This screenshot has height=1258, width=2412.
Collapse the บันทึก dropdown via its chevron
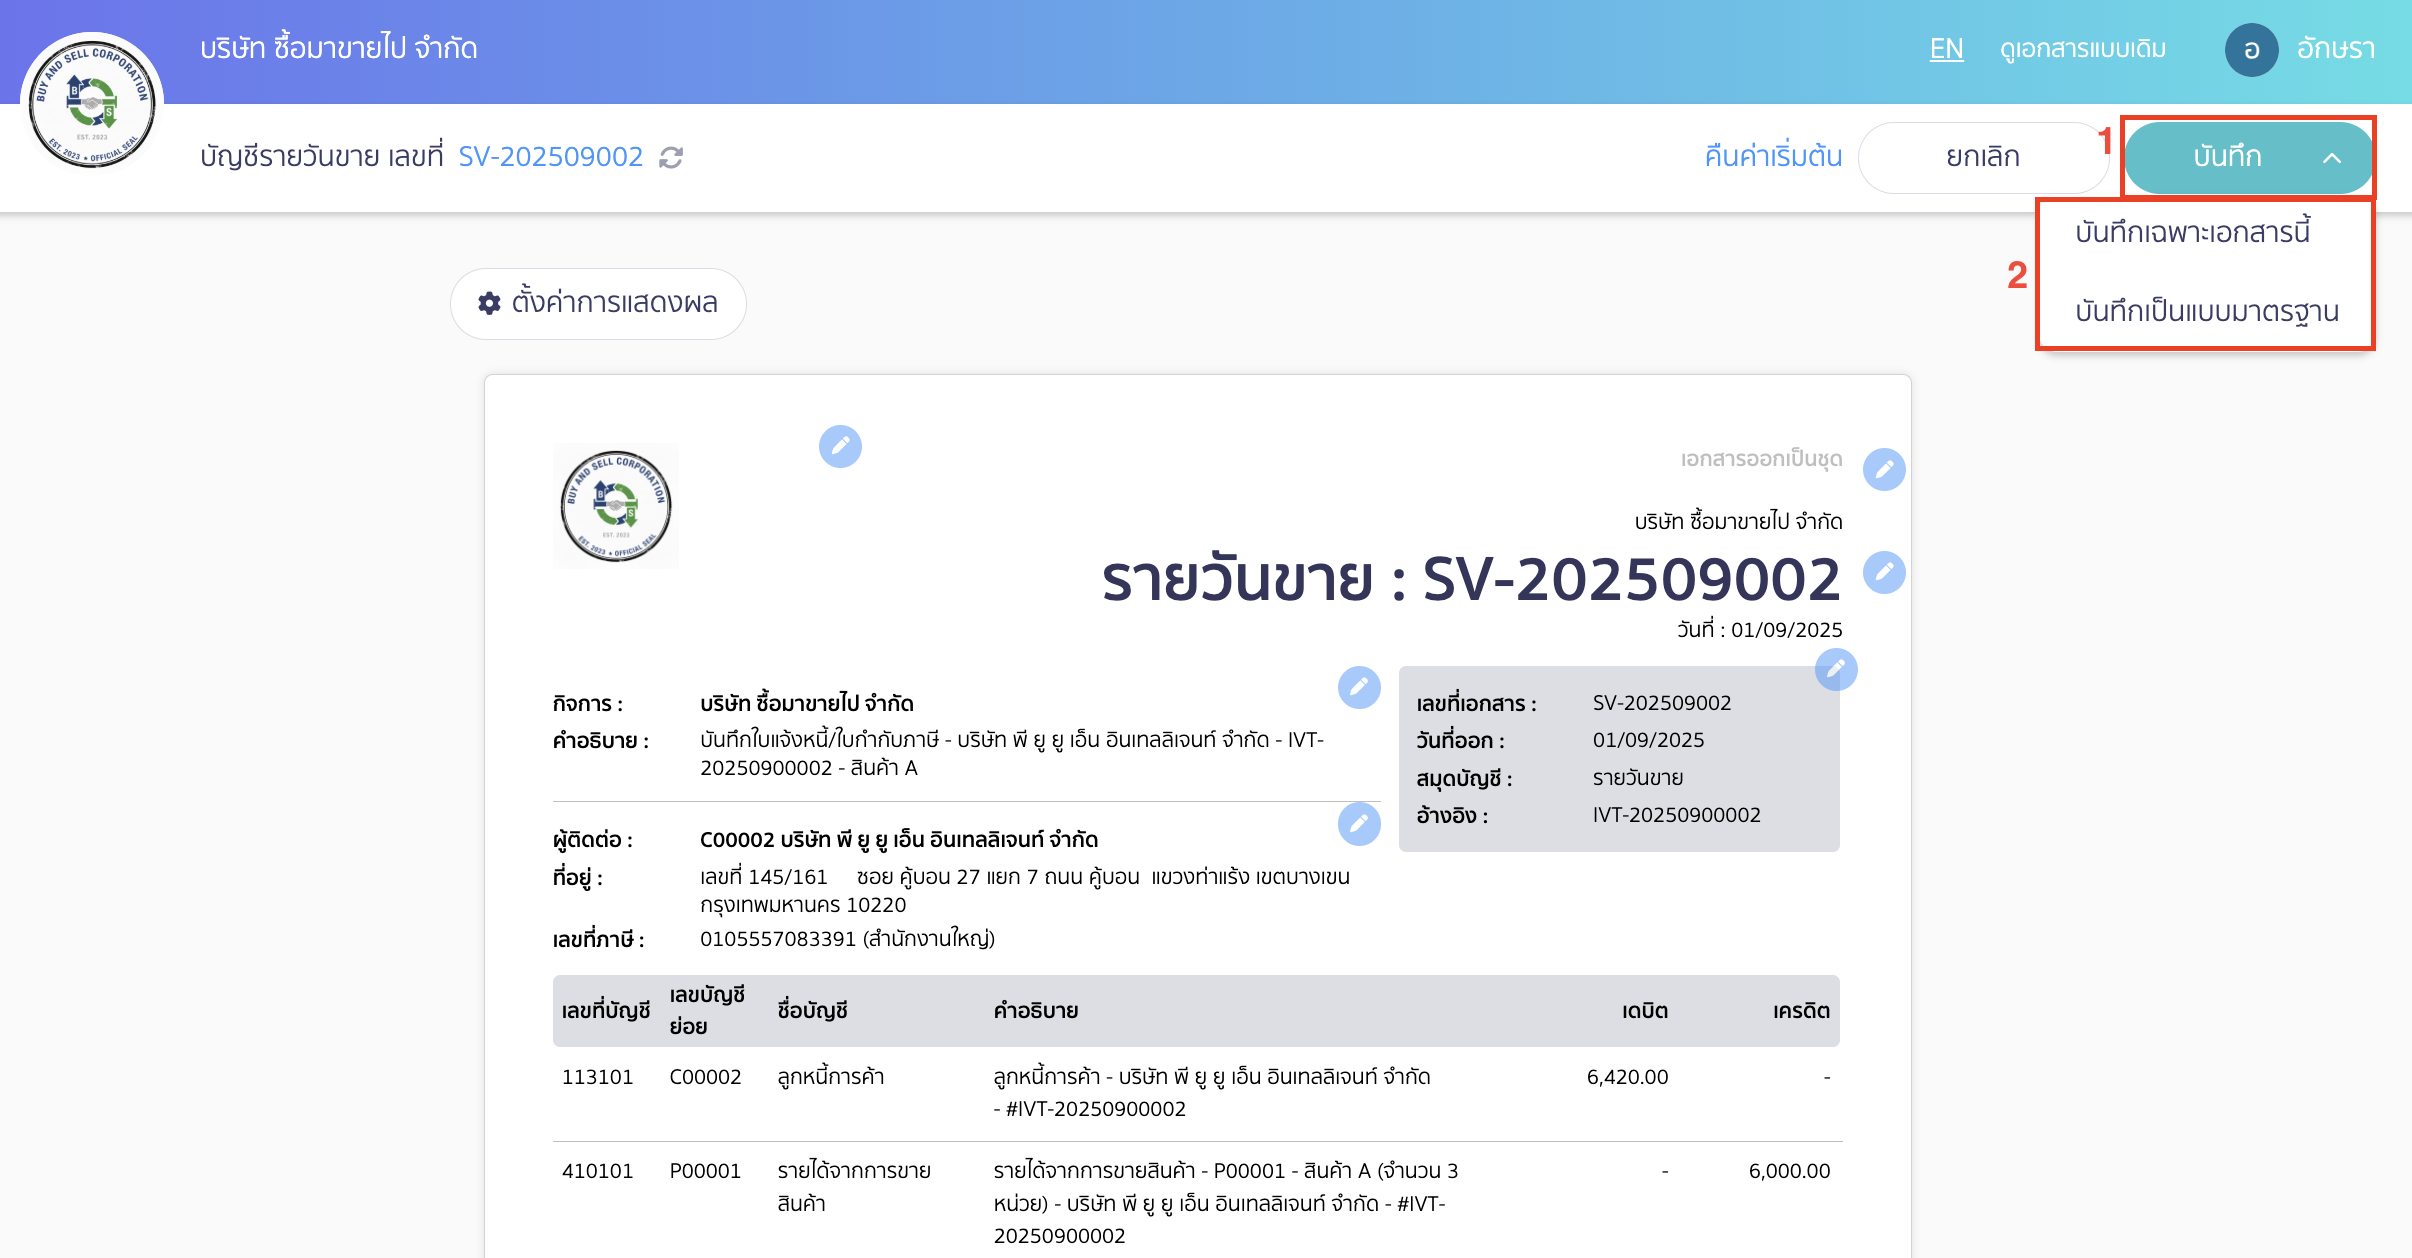click(2334, 157)
